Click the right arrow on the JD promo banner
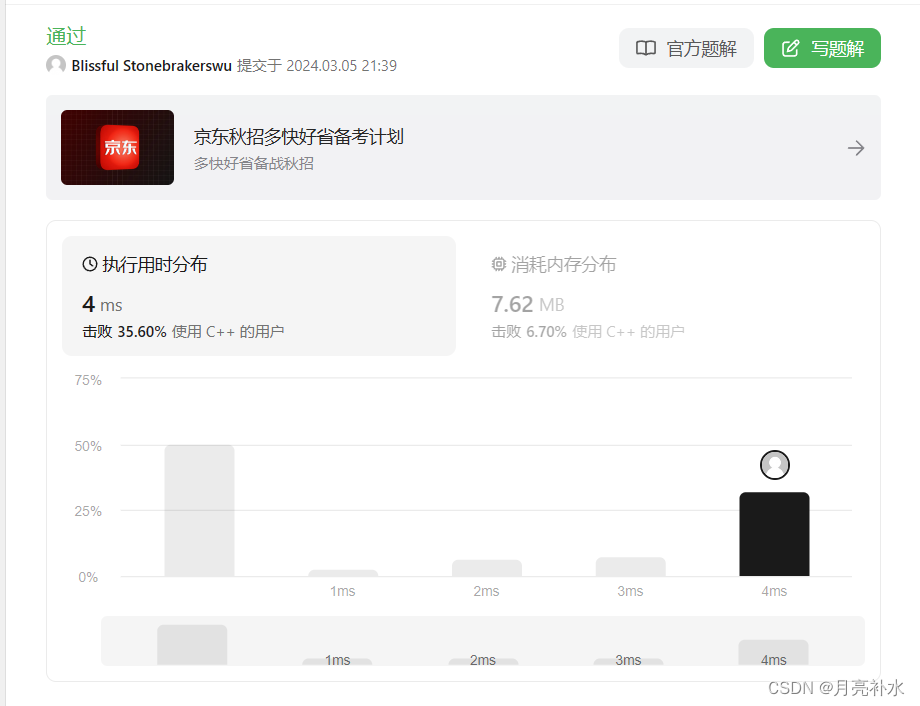 (856, 147)
